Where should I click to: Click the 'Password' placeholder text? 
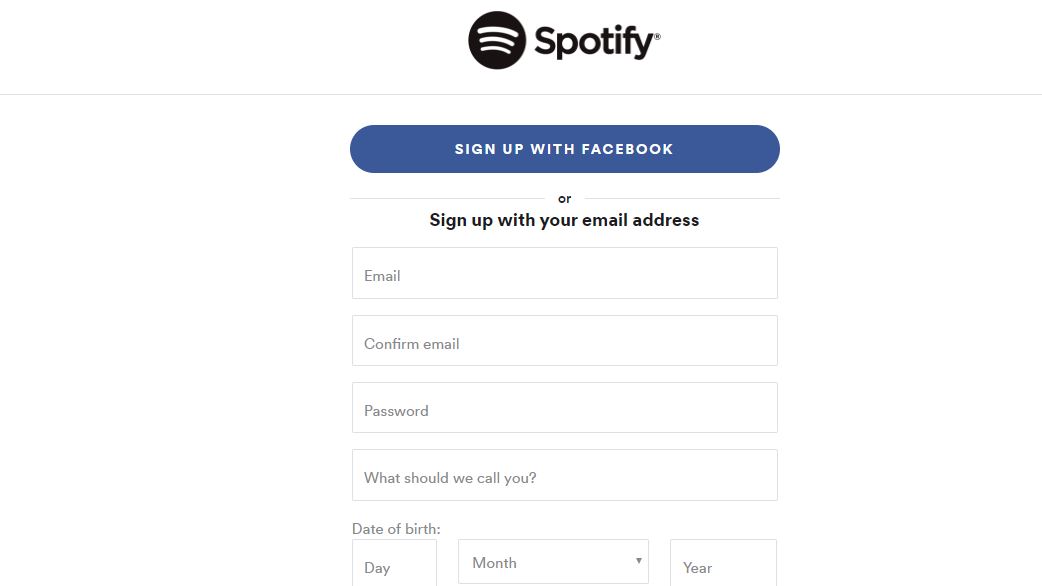(396, 411)
